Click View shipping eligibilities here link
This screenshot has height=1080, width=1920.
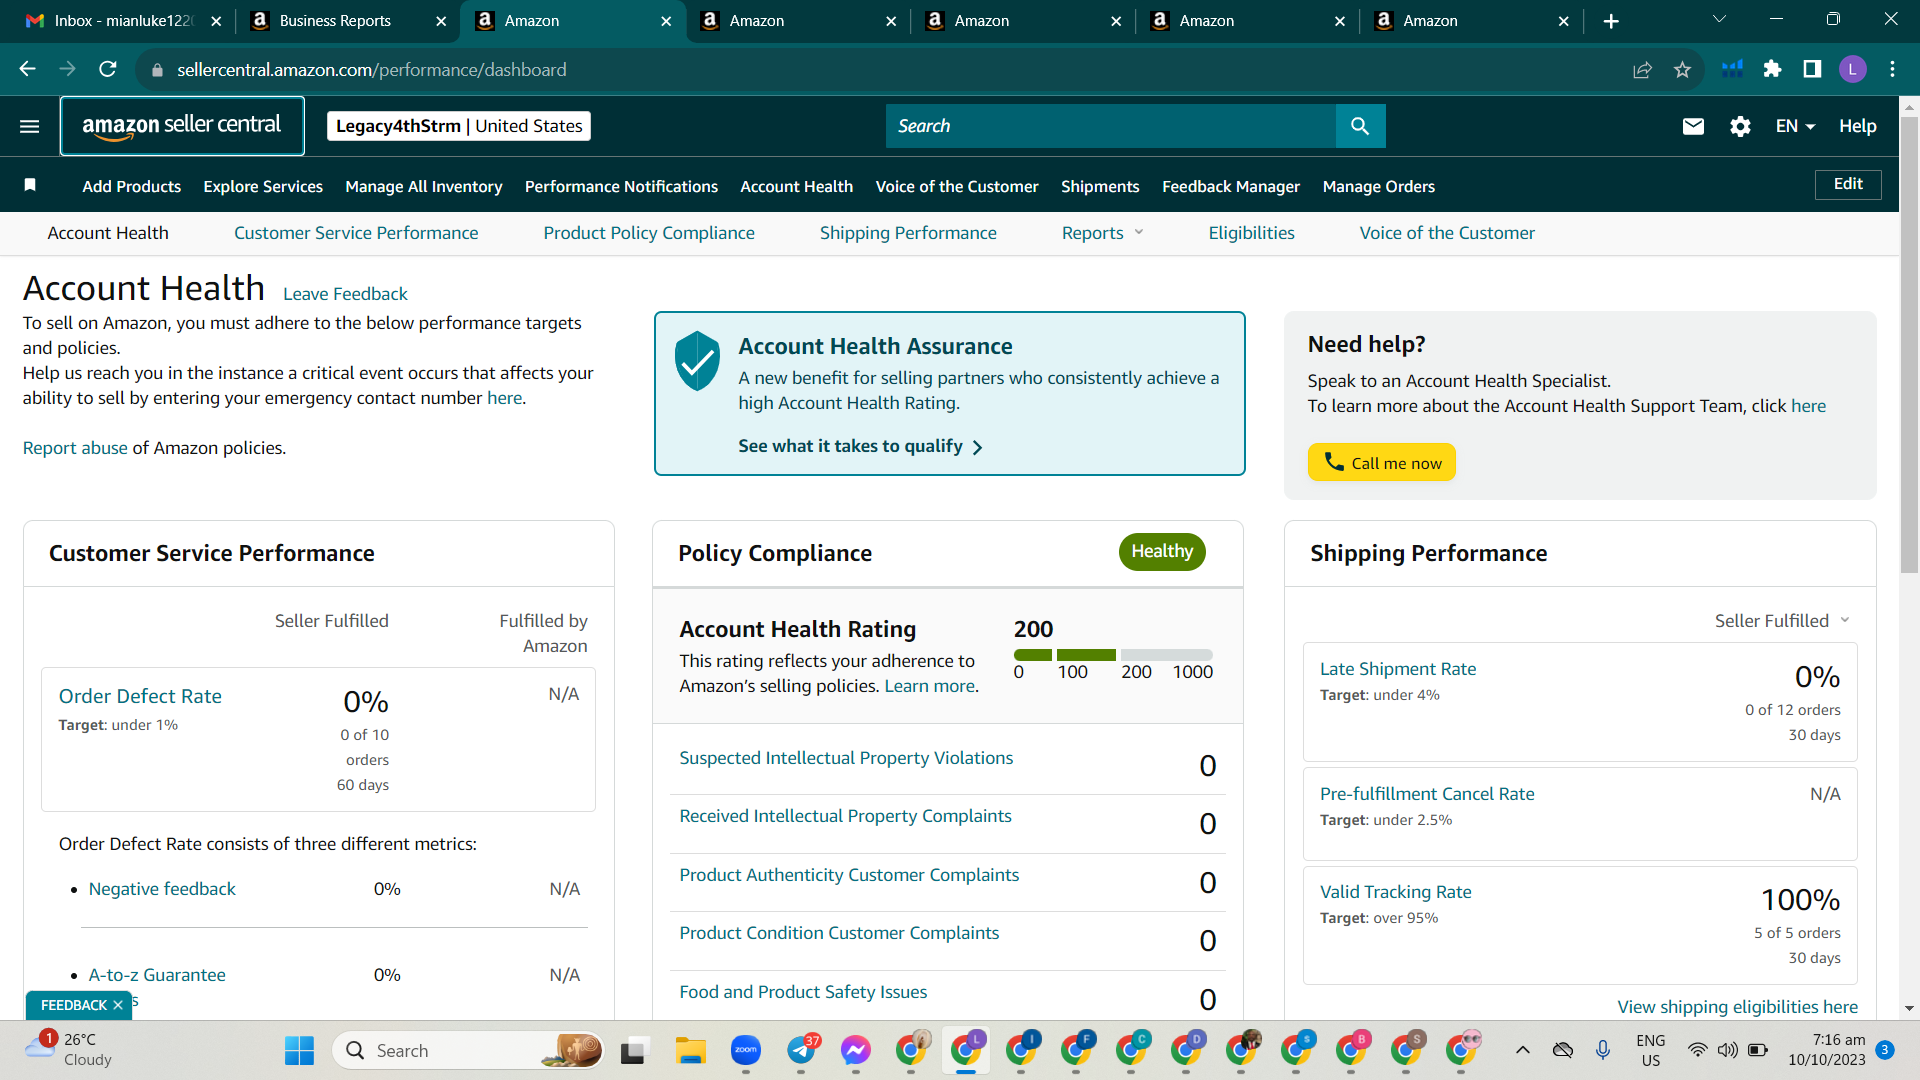tap(1738, 1007)
